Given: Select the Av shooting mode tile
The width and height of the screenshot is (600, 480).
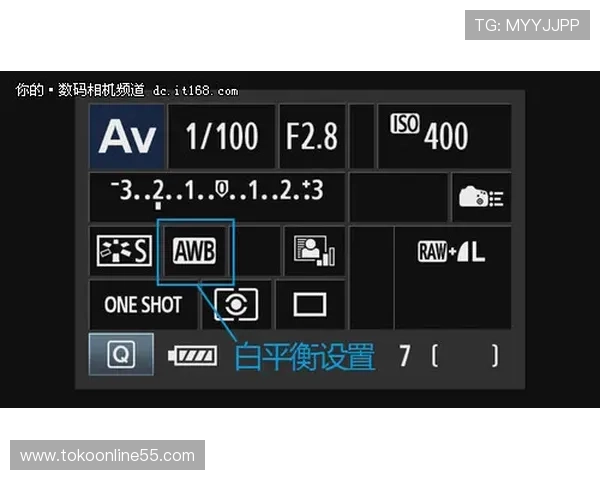Looking at the screenshot, I should tap(127, 136).
